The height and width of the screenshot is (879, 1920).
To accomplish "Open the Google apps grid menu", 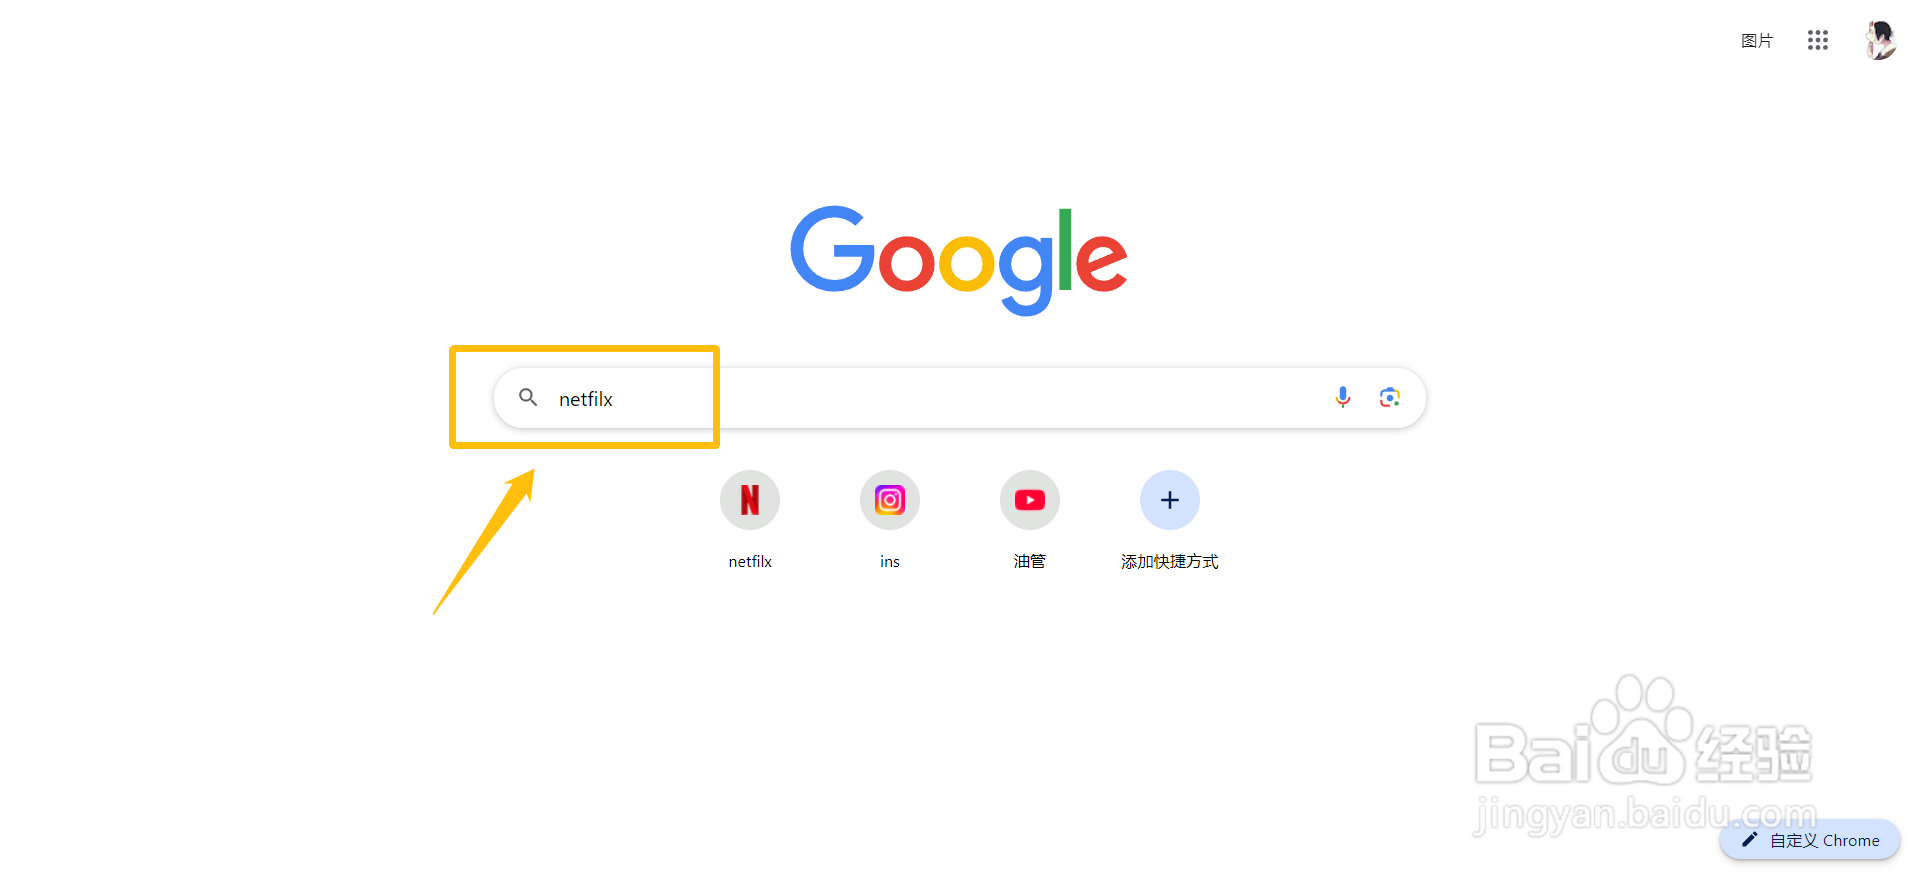I will point(1818,40).
